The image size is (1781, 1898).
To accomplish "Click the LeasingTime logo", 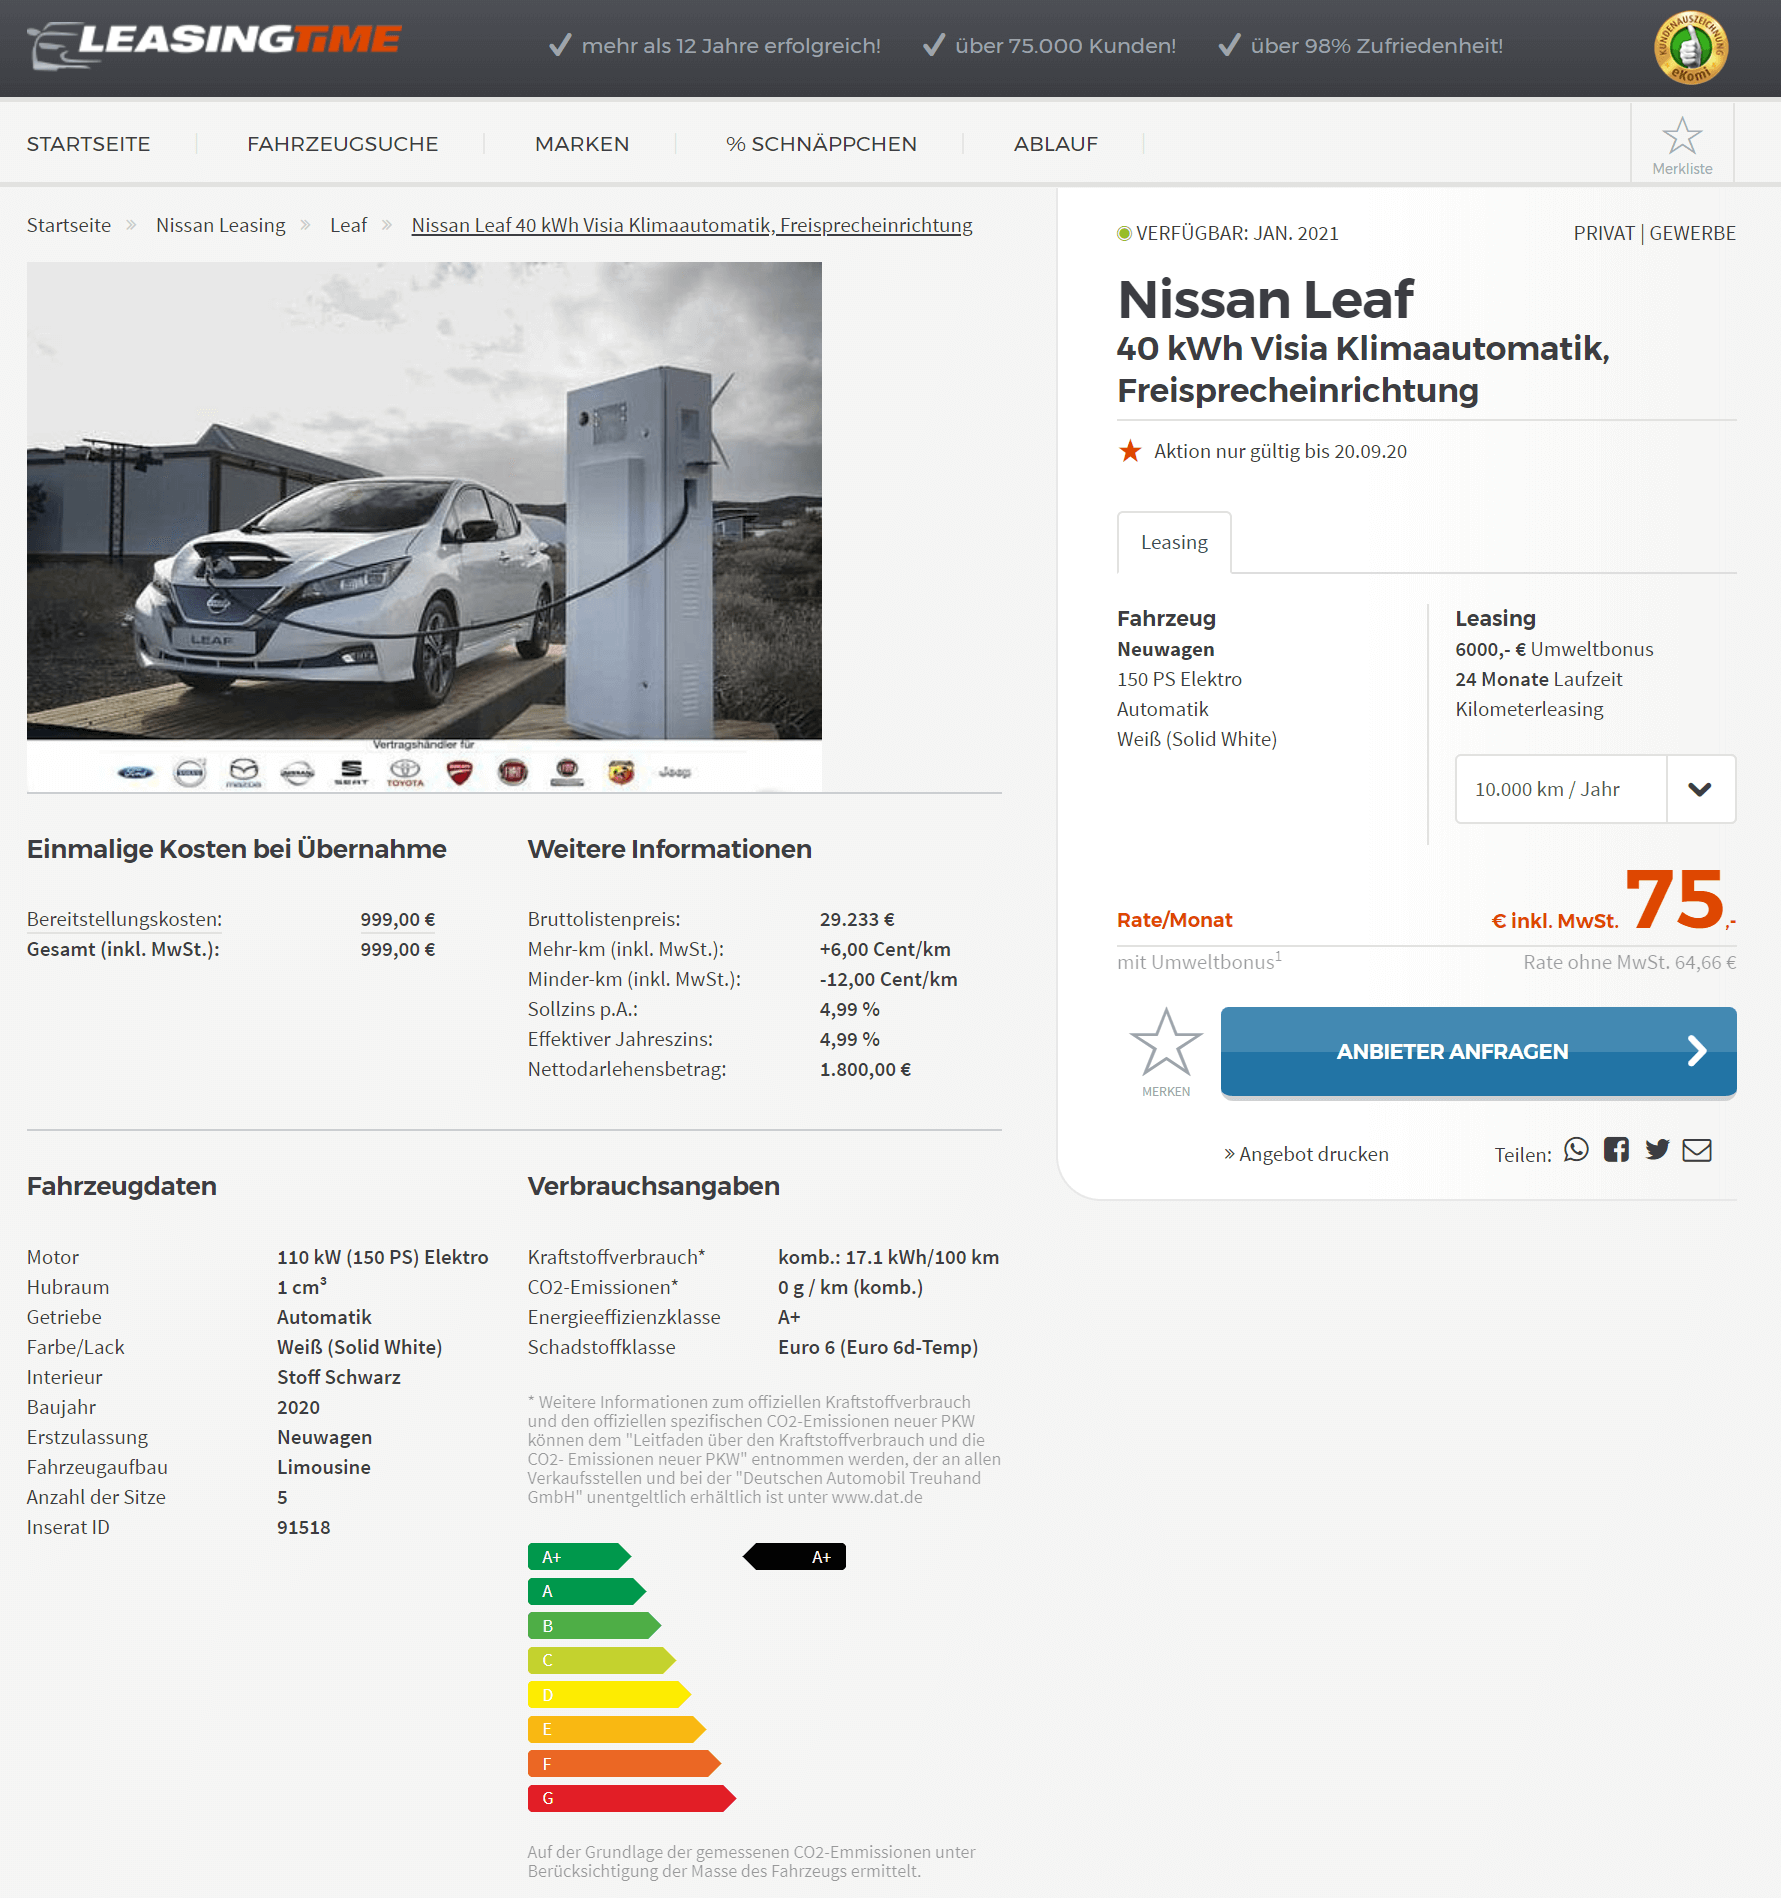I will (214, 44).
